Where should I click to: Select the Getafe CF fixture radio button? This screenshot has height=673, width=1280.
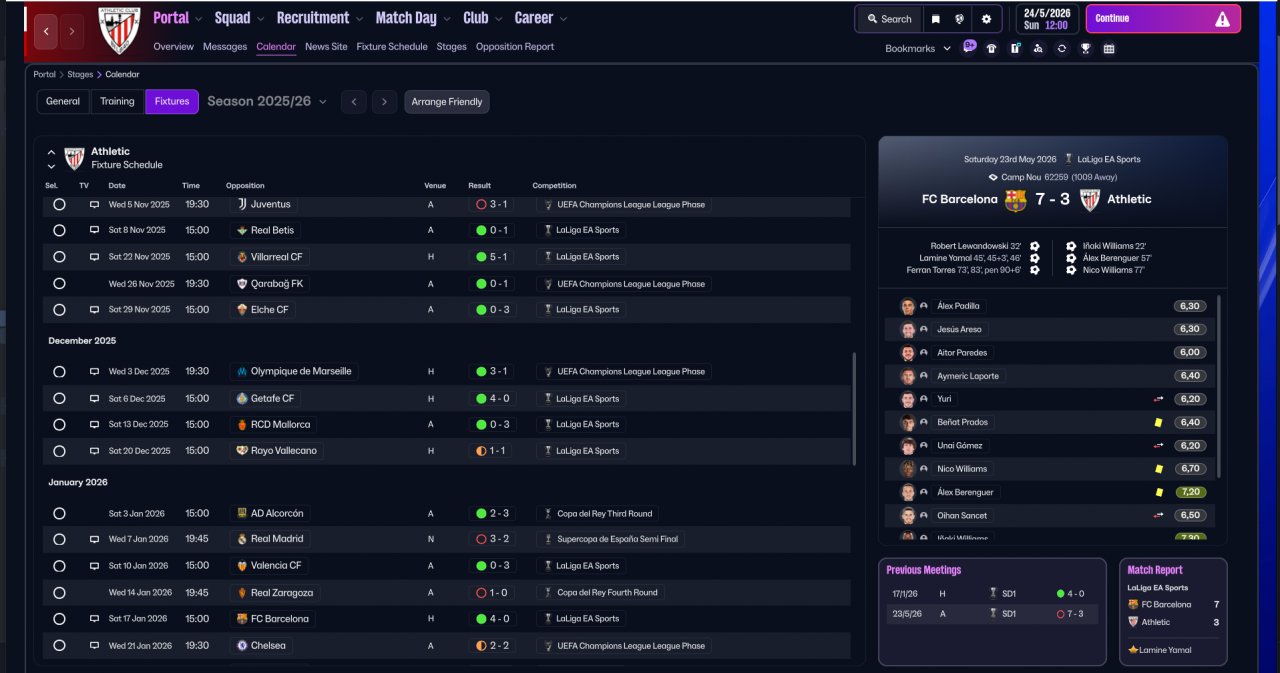click(59, 398)
